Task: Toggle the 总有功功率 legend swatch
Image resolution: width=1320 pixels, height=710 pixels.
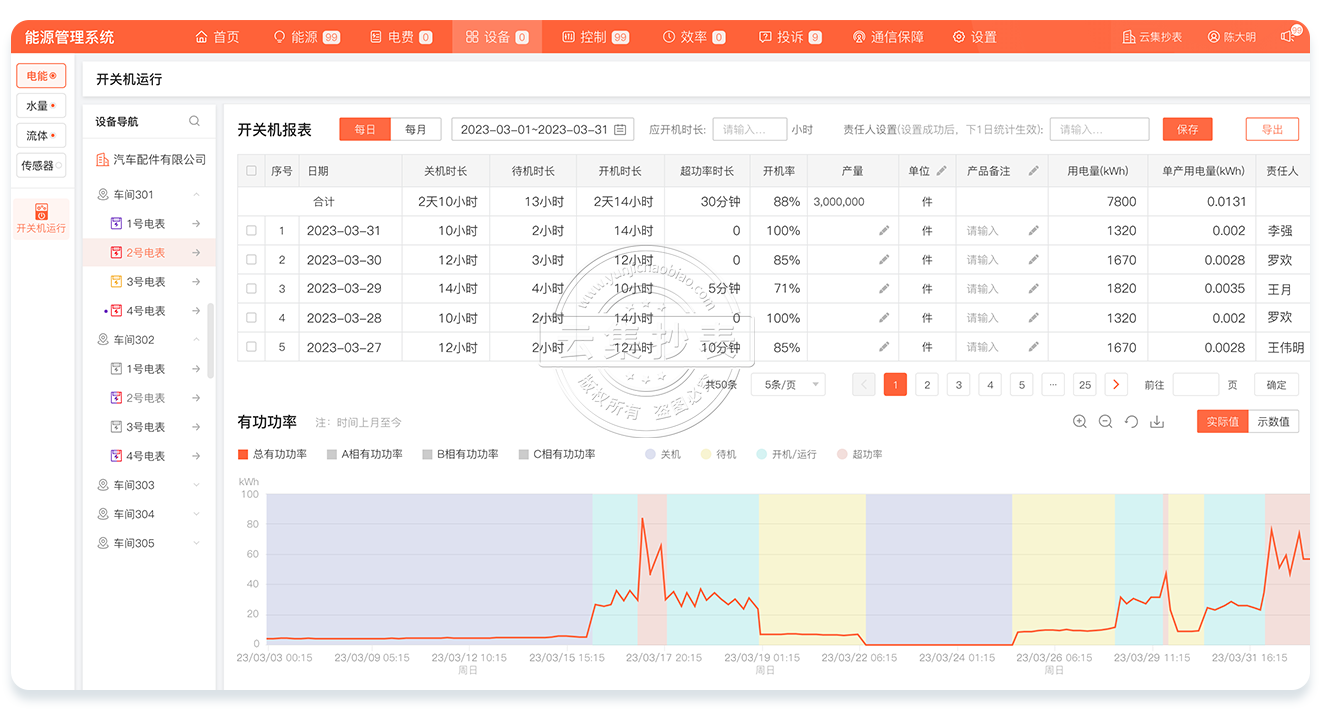Action: (x=243, y=454)
